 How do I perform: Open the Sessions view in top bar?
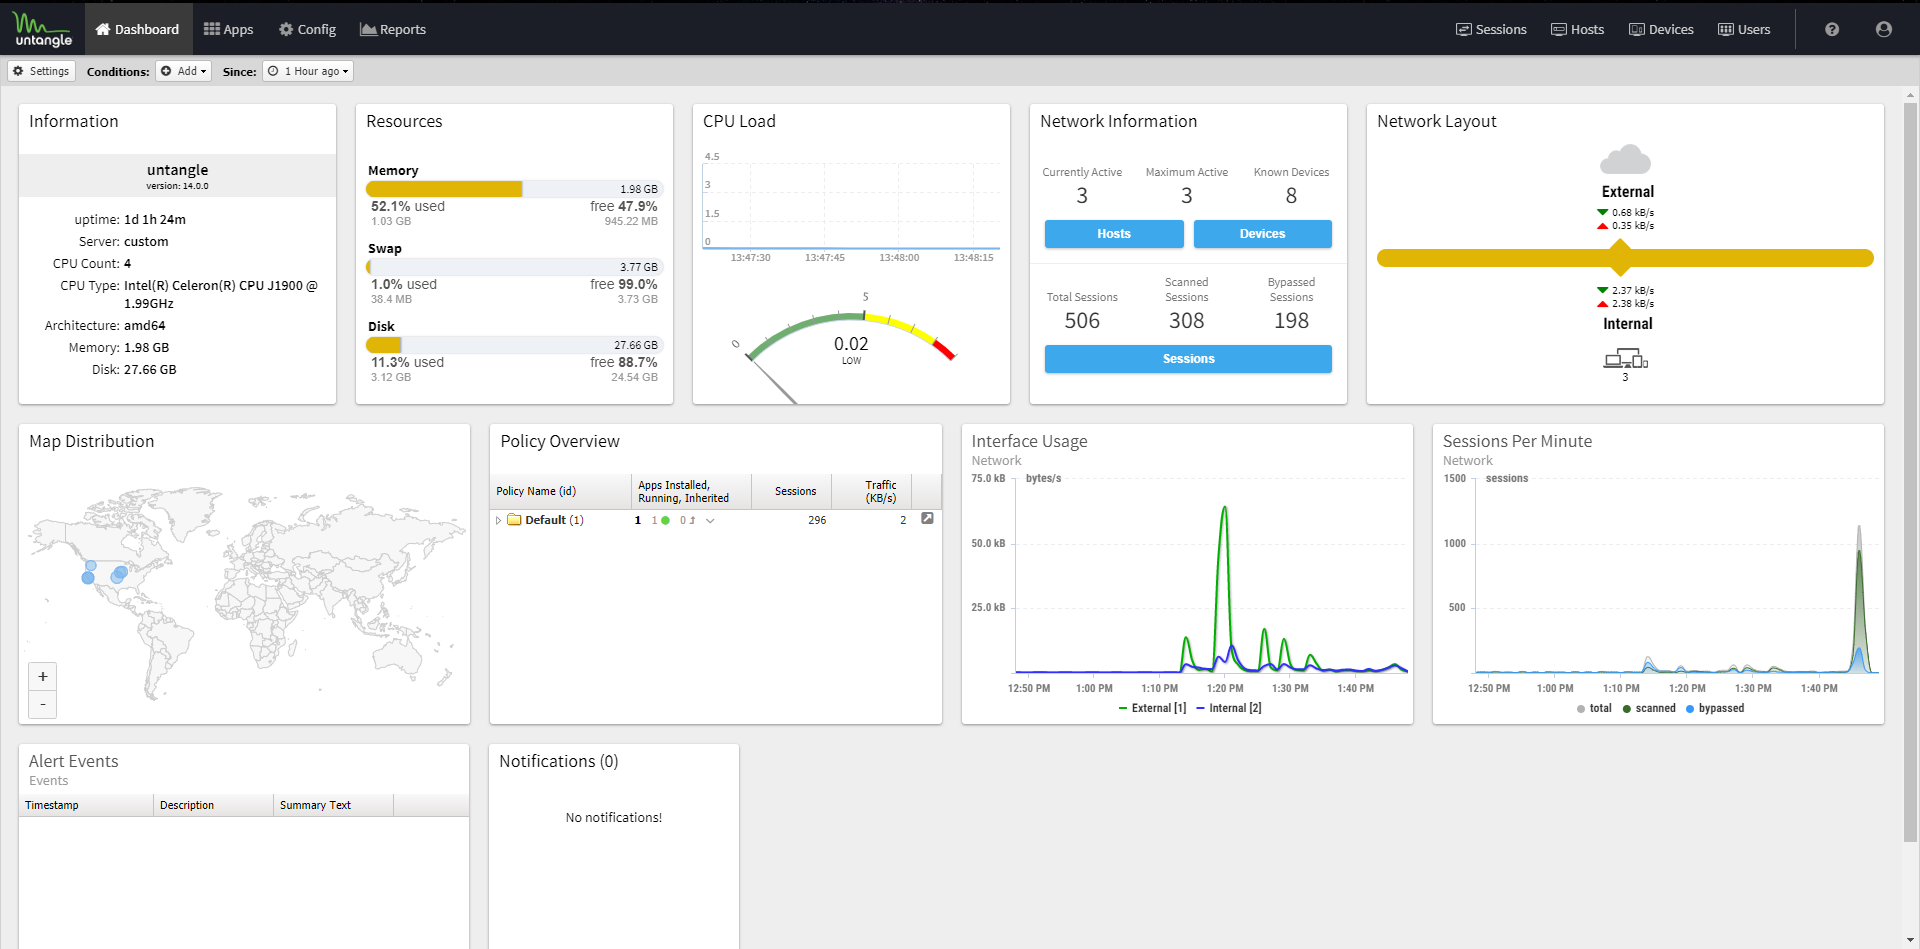click(x=1491, y=29)
